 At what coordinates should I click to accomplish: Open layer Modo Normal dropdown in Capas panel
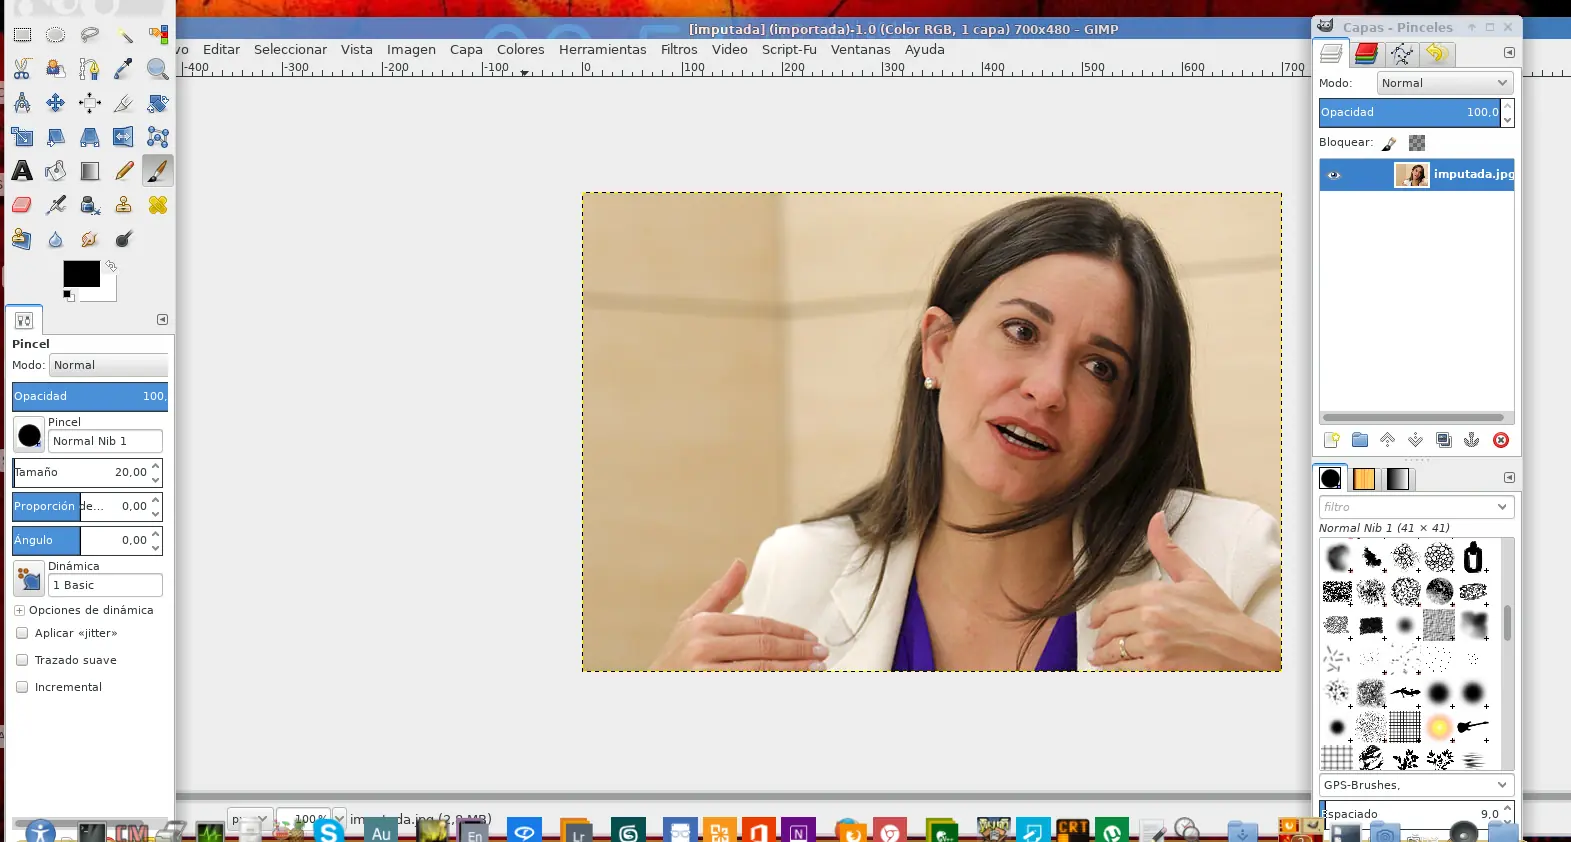tap(1445, 83)
